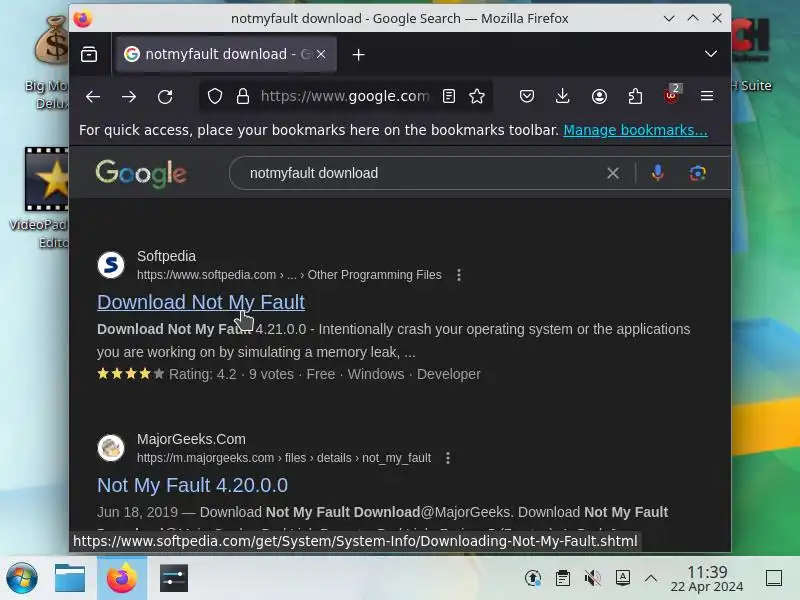Open a new tab with plus button
The image size is (800, 600).
pyautogui.click(x=359, y=55)
